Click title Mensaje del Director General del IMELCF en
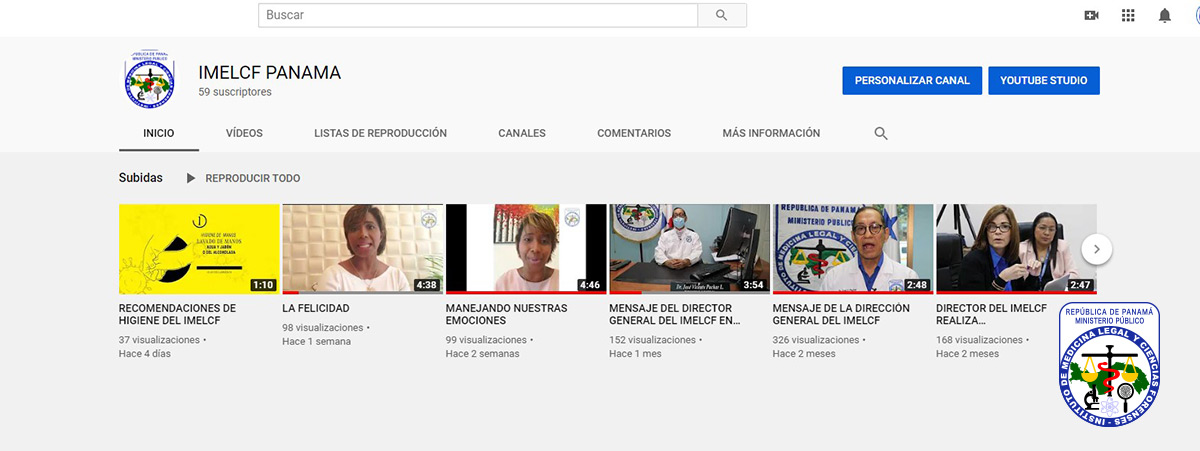Image resolution: width=1200 pixels, height=451 pixels. 675,315
